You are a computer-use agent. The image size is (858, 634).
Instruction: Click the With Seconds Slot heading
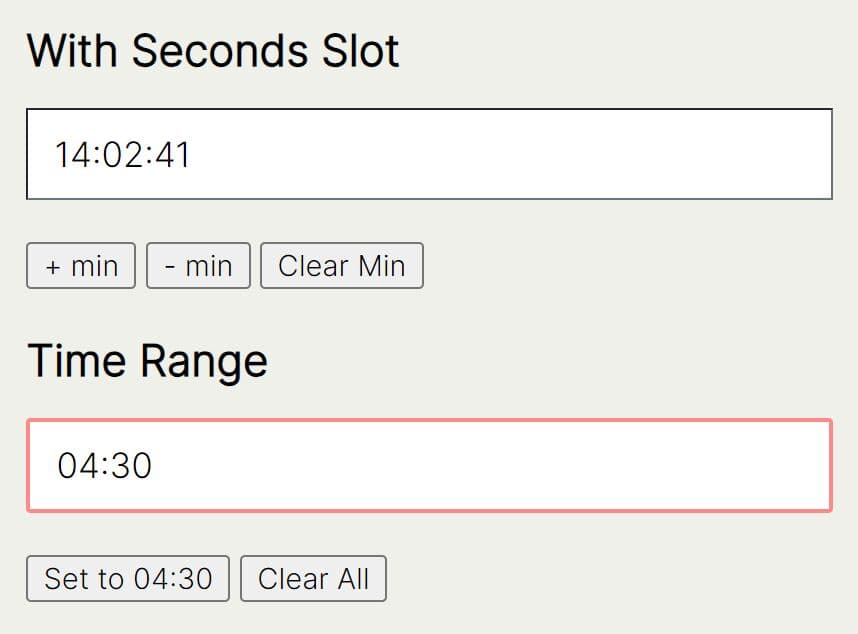coord(214,49)
